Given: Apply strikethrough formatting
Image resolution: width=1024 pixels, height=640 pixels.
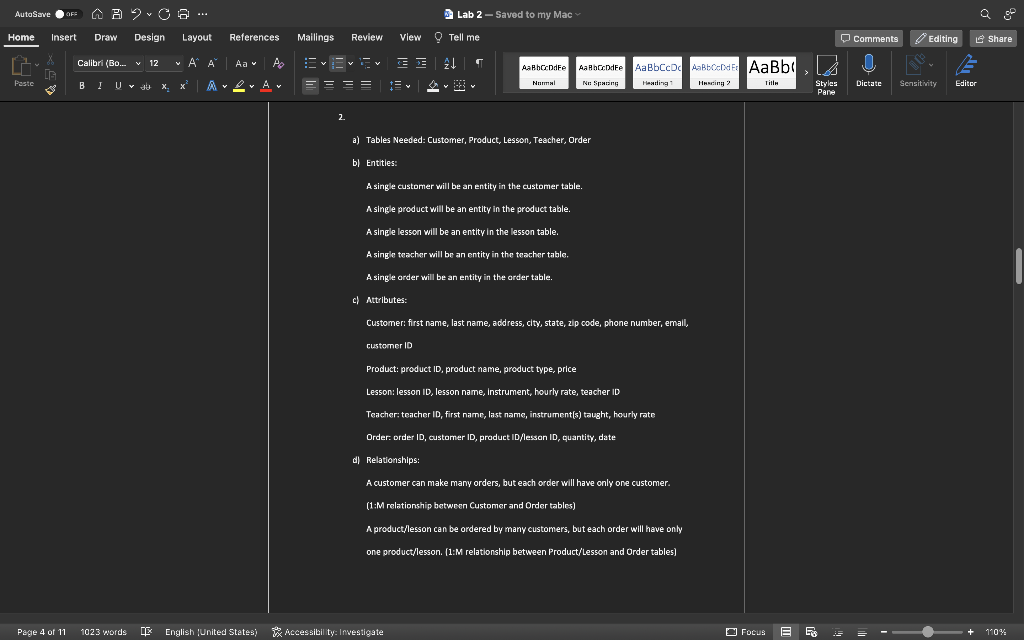Looking at the screenshot, I should click(x=145, y=86).
